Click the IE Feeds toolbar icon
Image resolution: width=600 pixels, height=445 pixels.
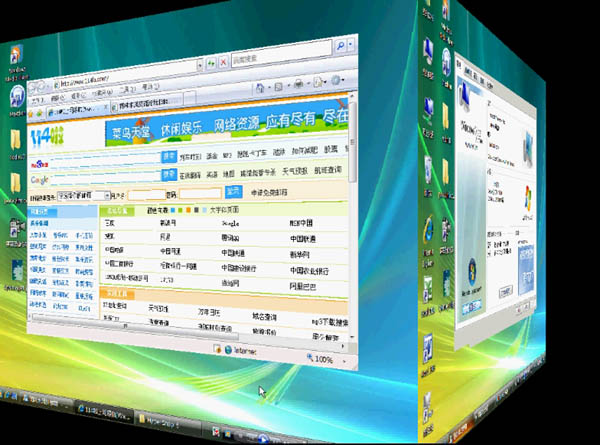pos(279,86)
